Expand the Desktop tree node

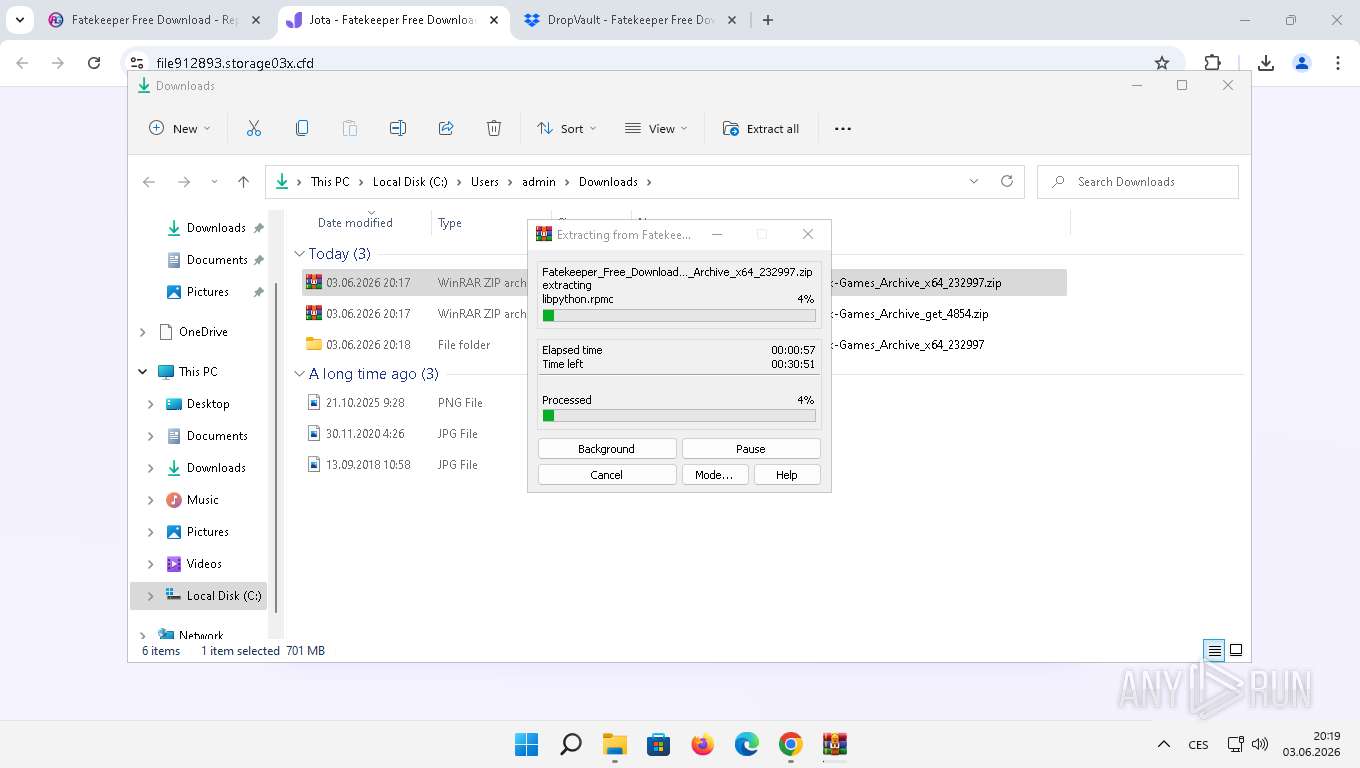151,404
